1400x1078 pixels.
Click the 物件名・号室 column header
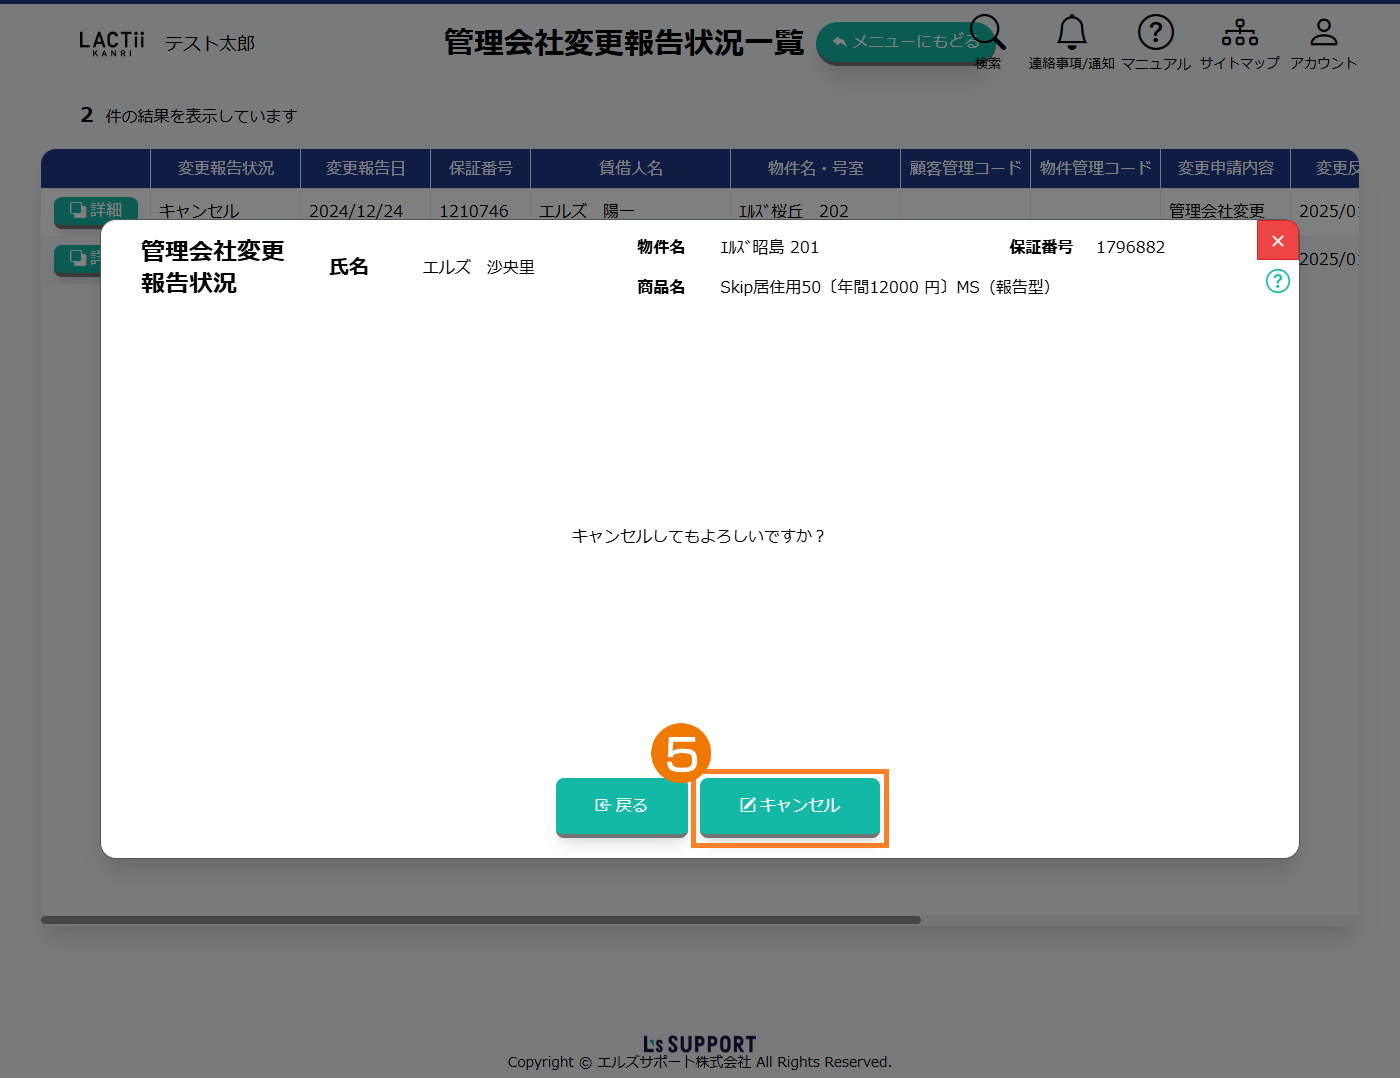coord(815,168)
